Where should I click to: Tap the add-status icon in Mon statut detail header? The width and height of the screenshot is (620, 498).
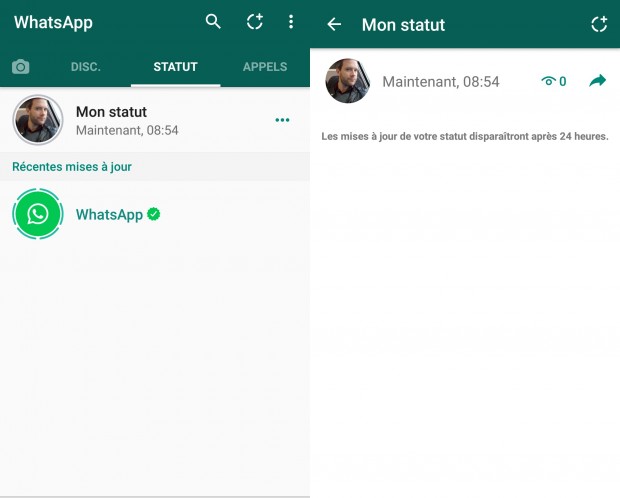(599, 24)
